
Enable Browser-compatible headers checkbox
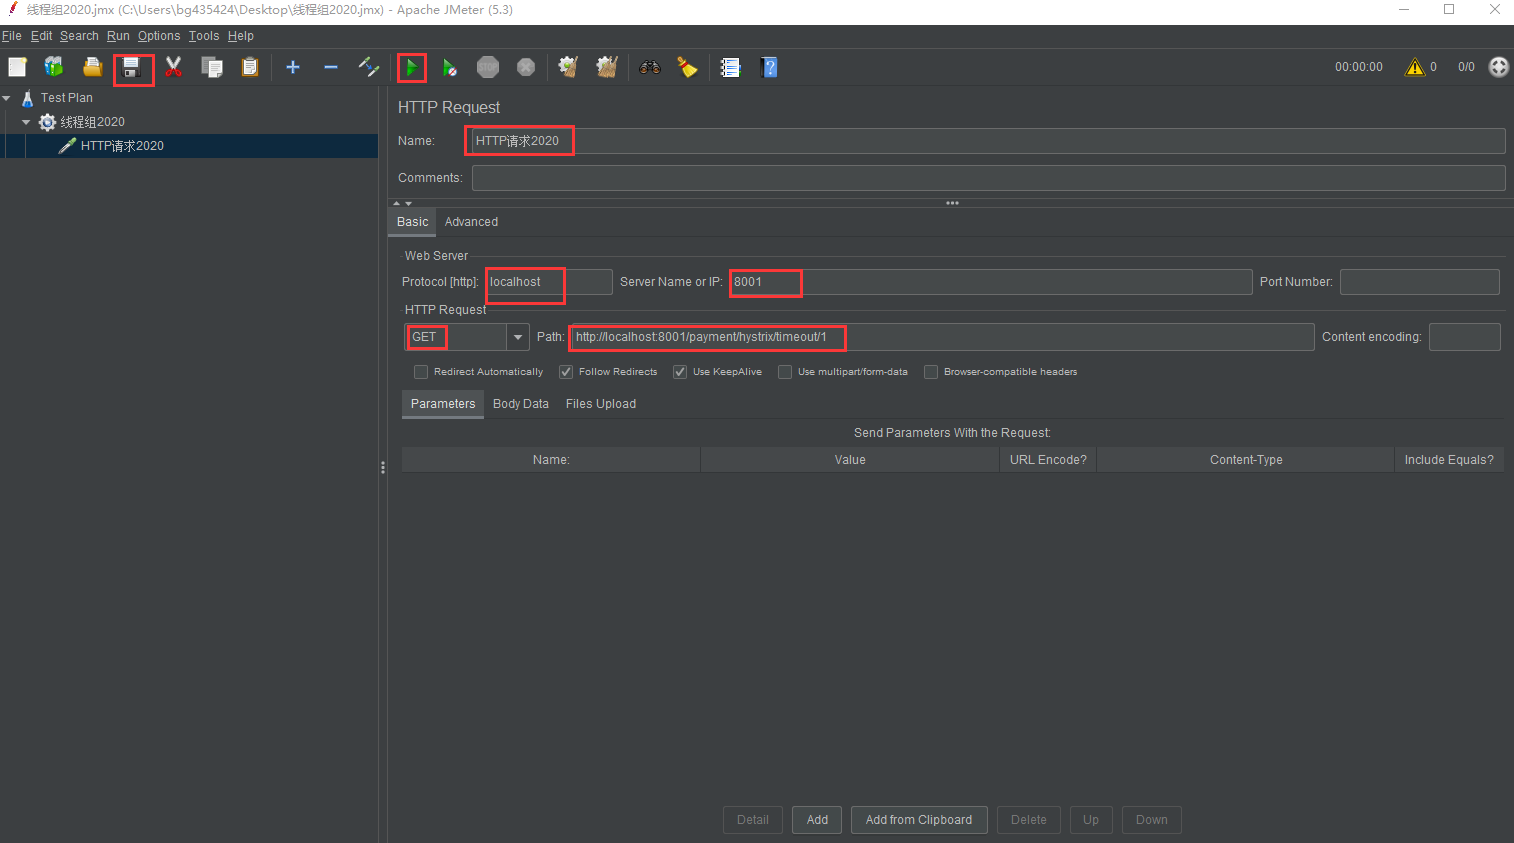click(931, 372)
